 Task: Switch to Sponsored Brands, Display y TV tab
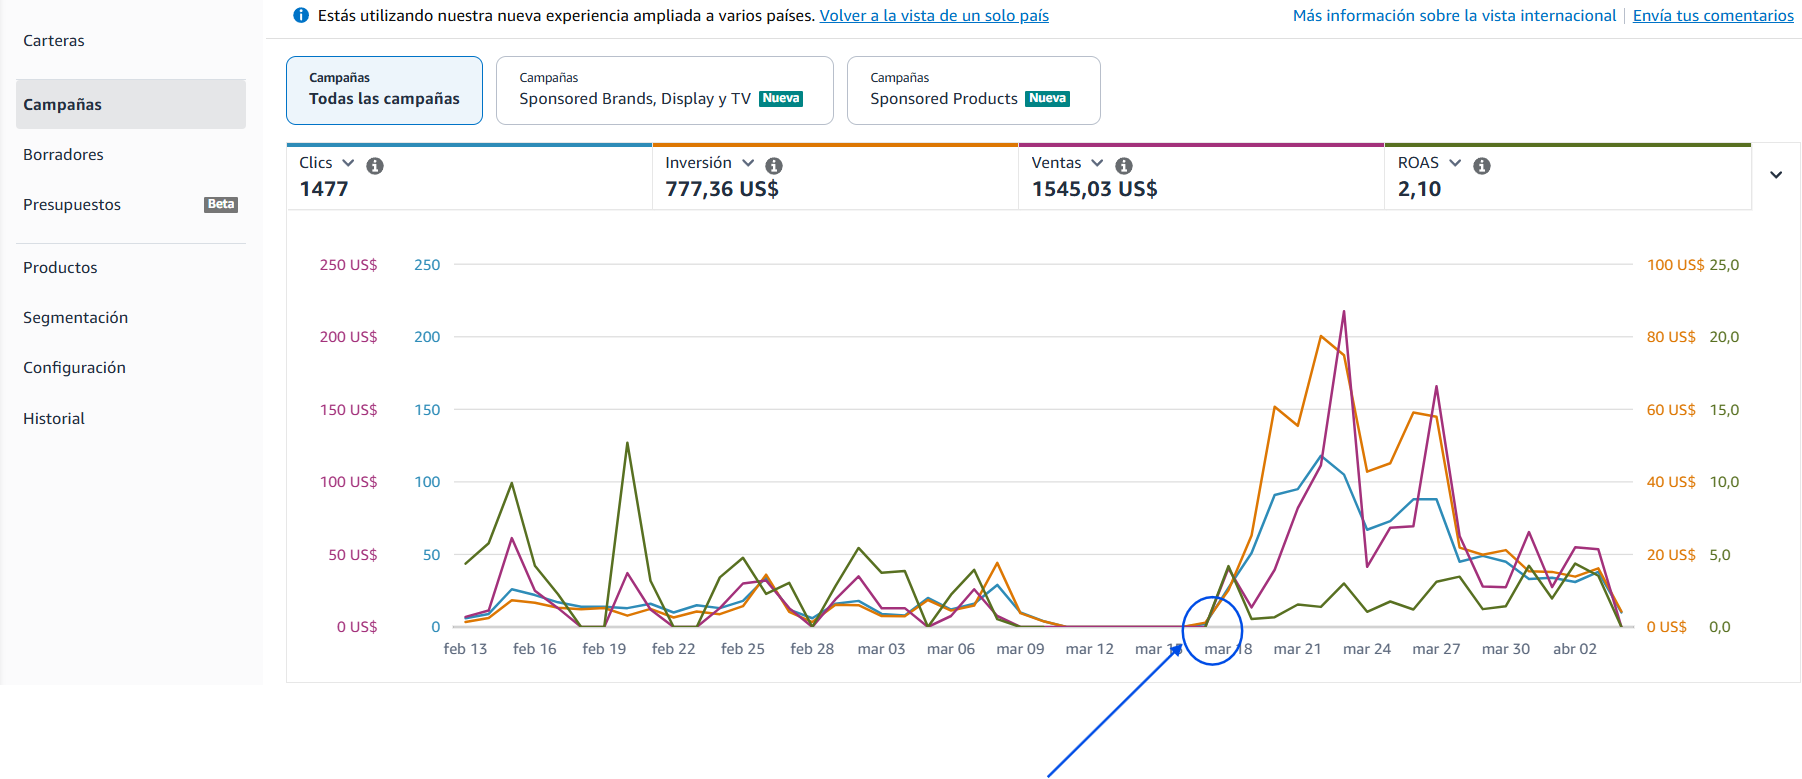665,90
